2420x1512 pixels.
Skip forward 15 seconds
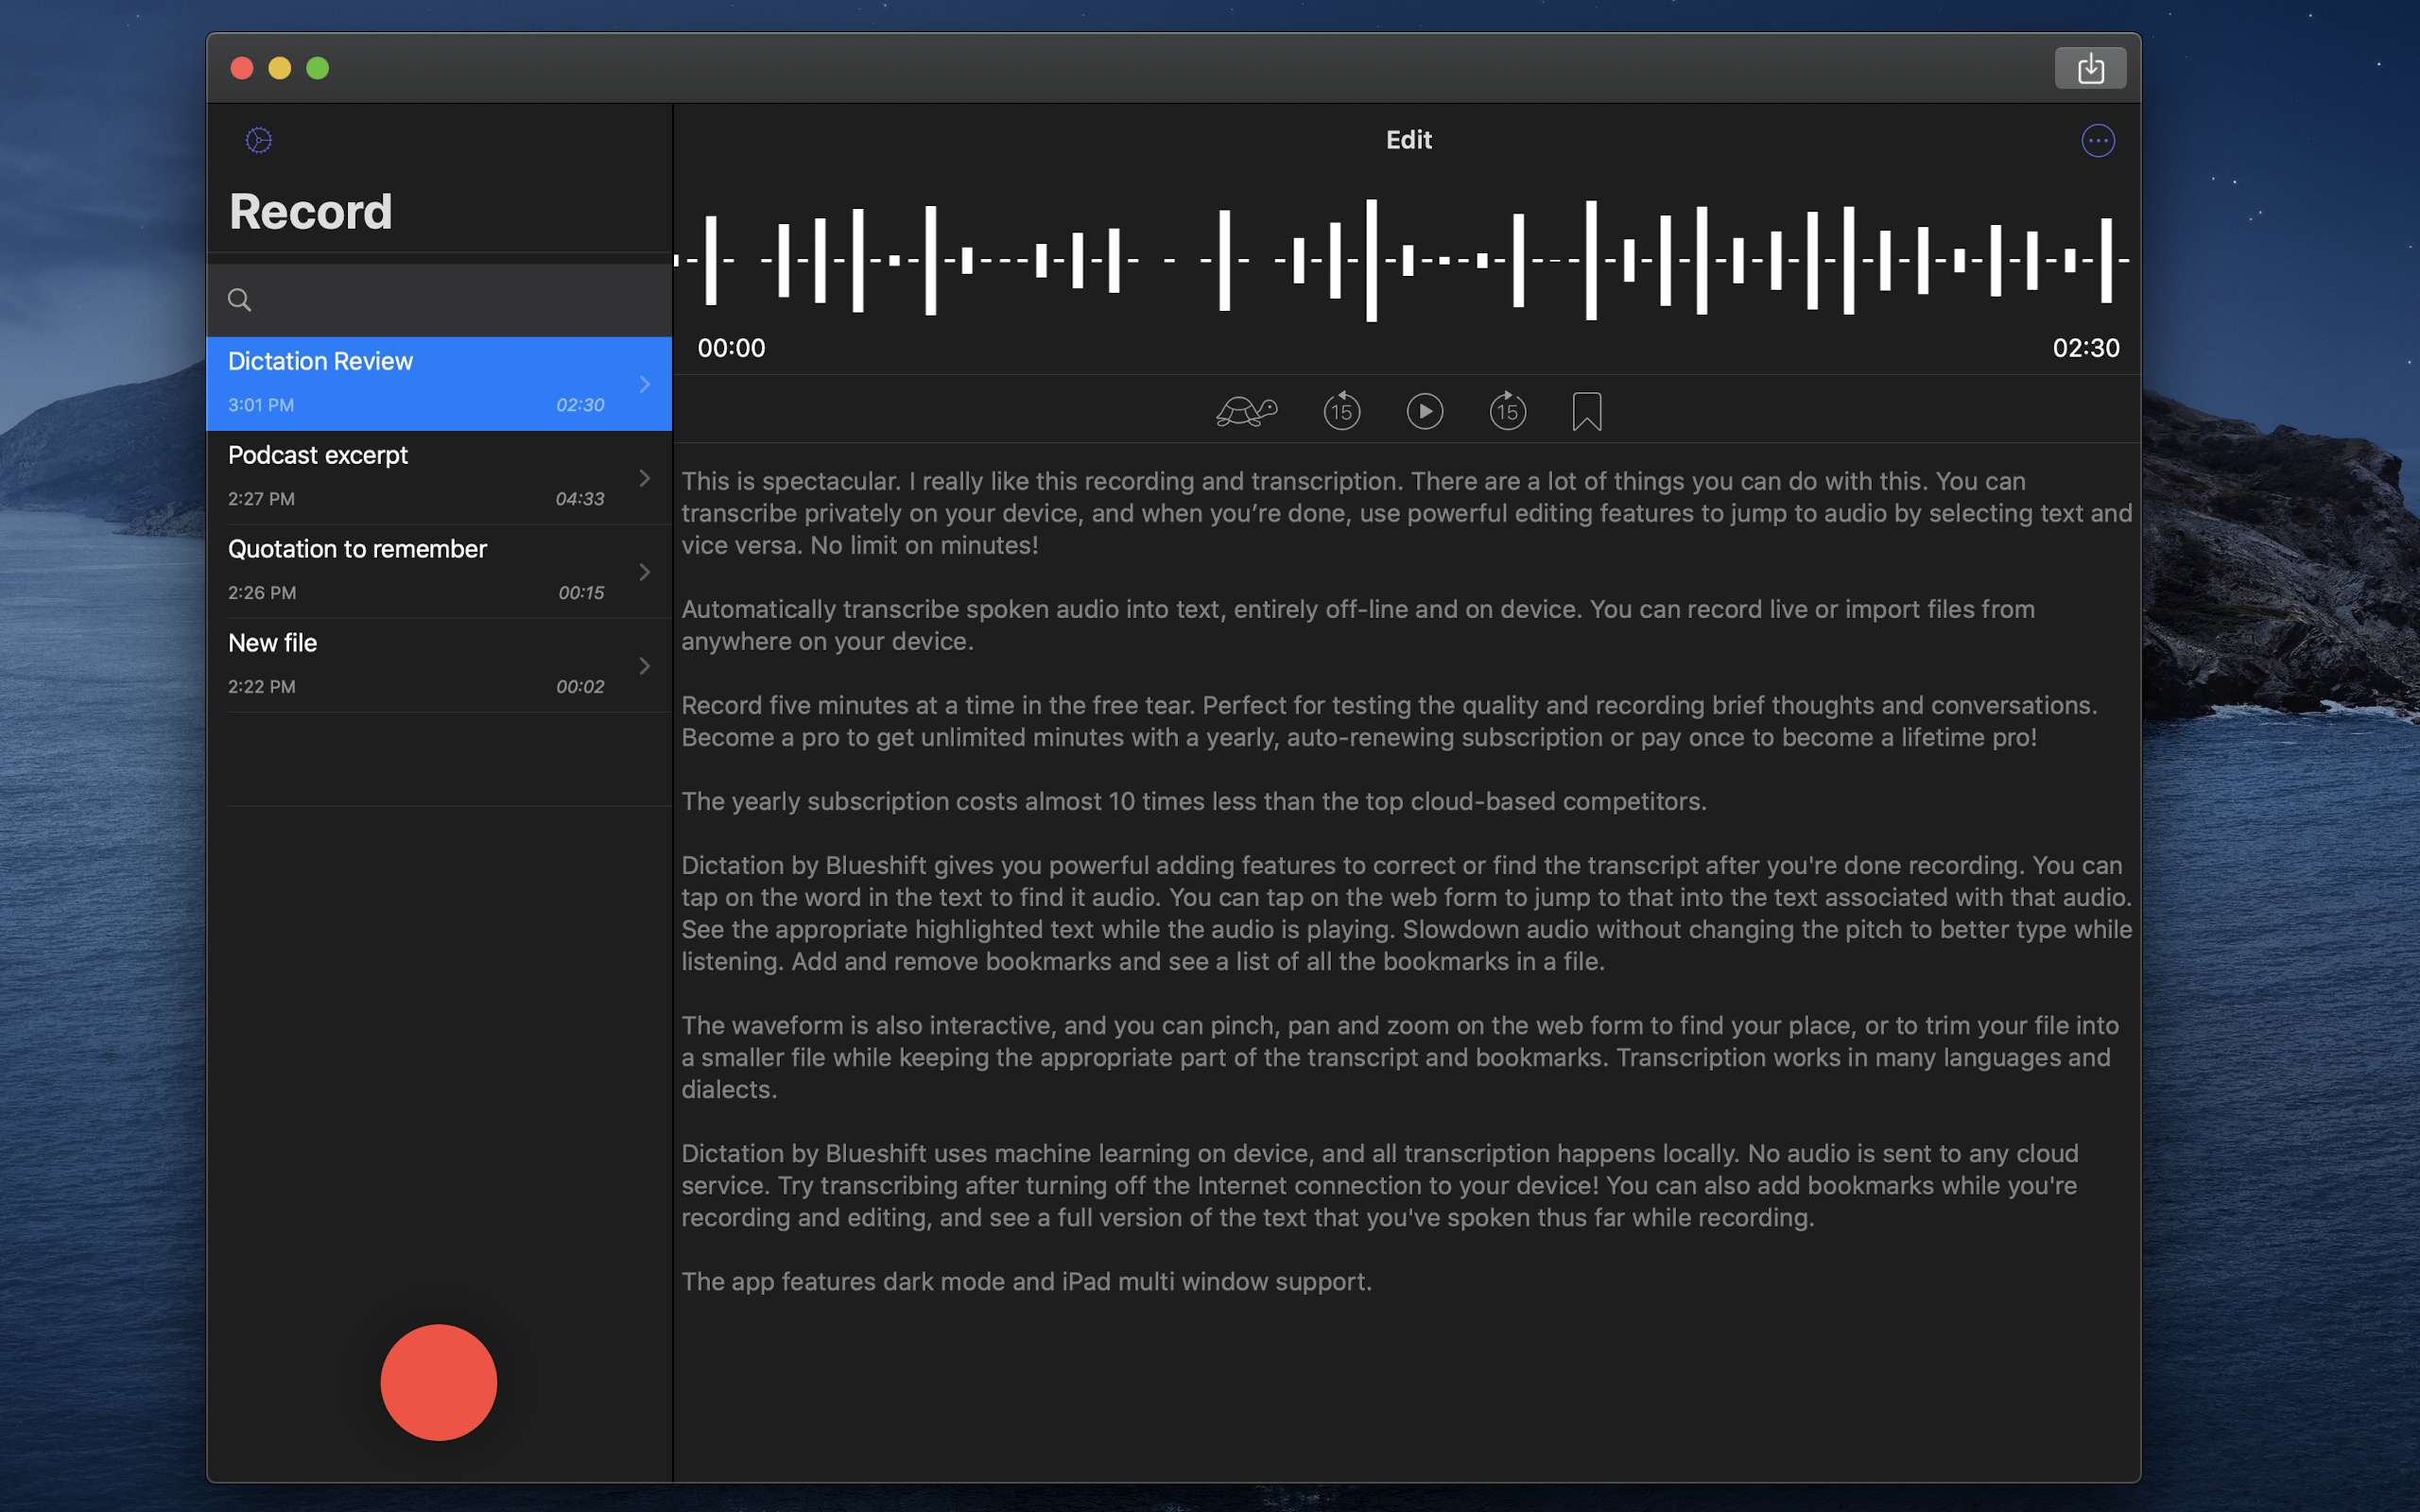click(x=1507, y=411)
